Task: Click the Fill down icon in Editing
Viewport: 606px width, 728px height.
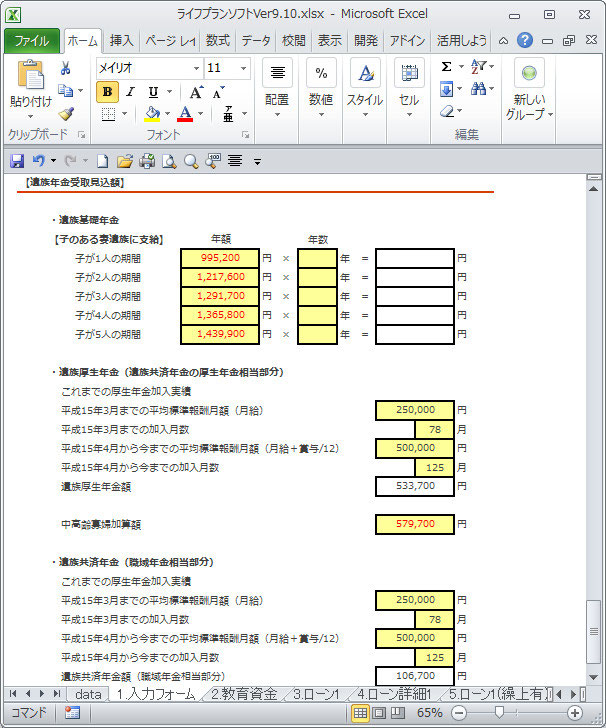Action: [x=446, y=89]
